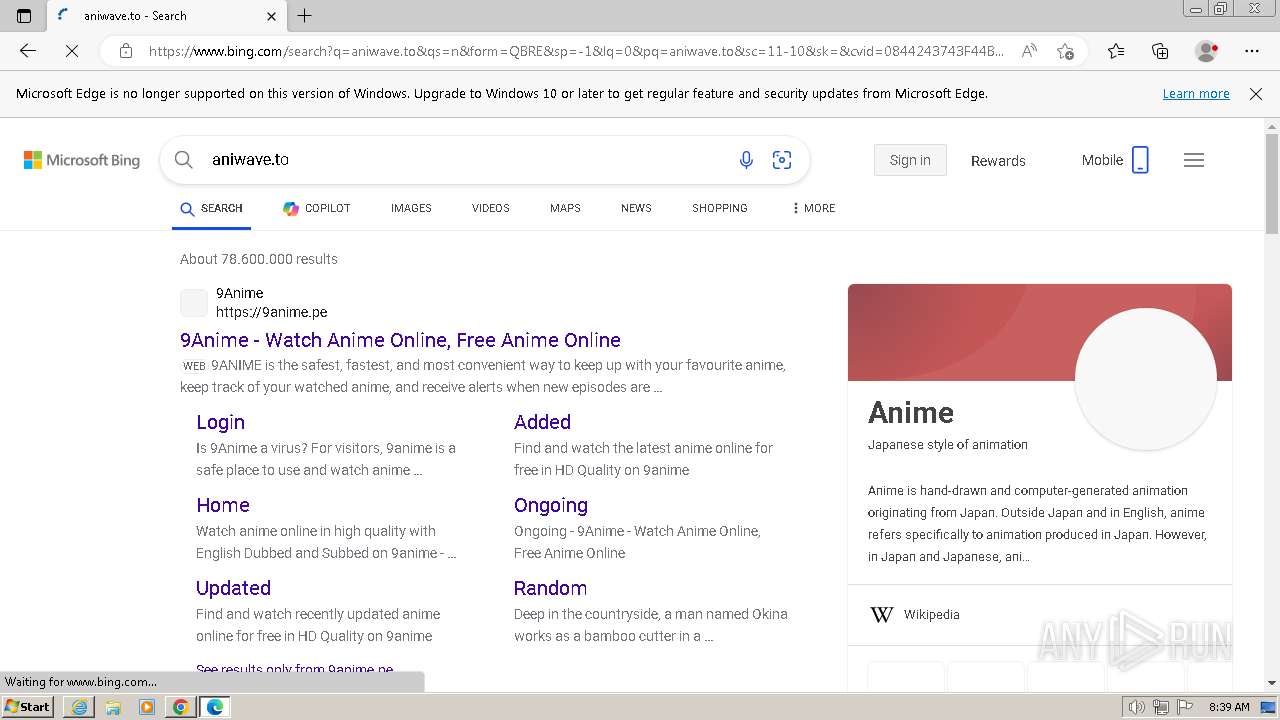Open the Windows Start button
1280x720 pixels.
click(27, 707)
